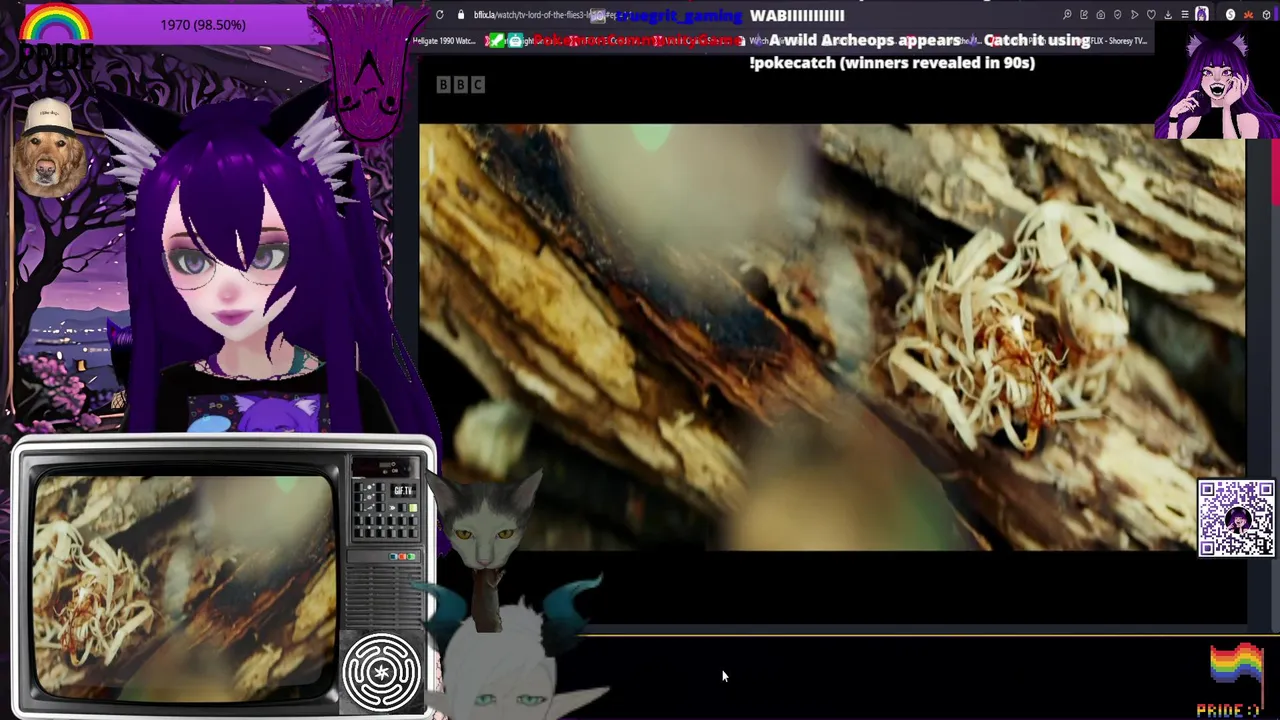Click the cube extension icon
Image resolution: width=1280 pixels, height=720 pixels.
pyautogui.click(x=1266, y=15)
